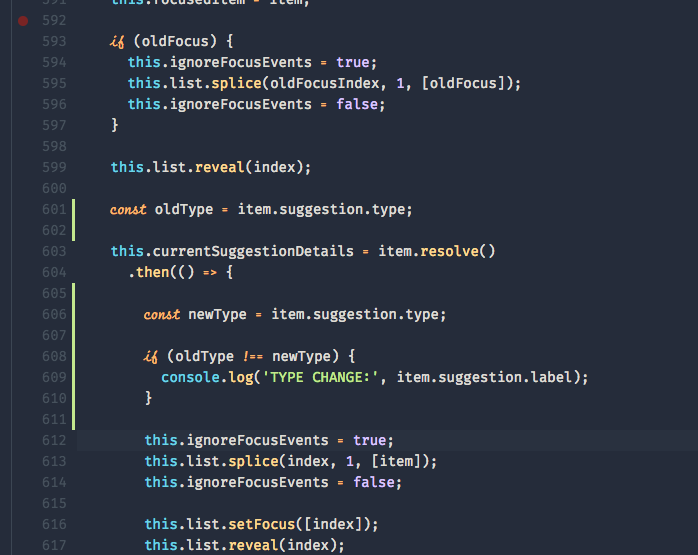The width and height of the screenshot is (698, 555).
Task: Click 'ignoreFocusEvents' on line 612
Action: [257, 440]
